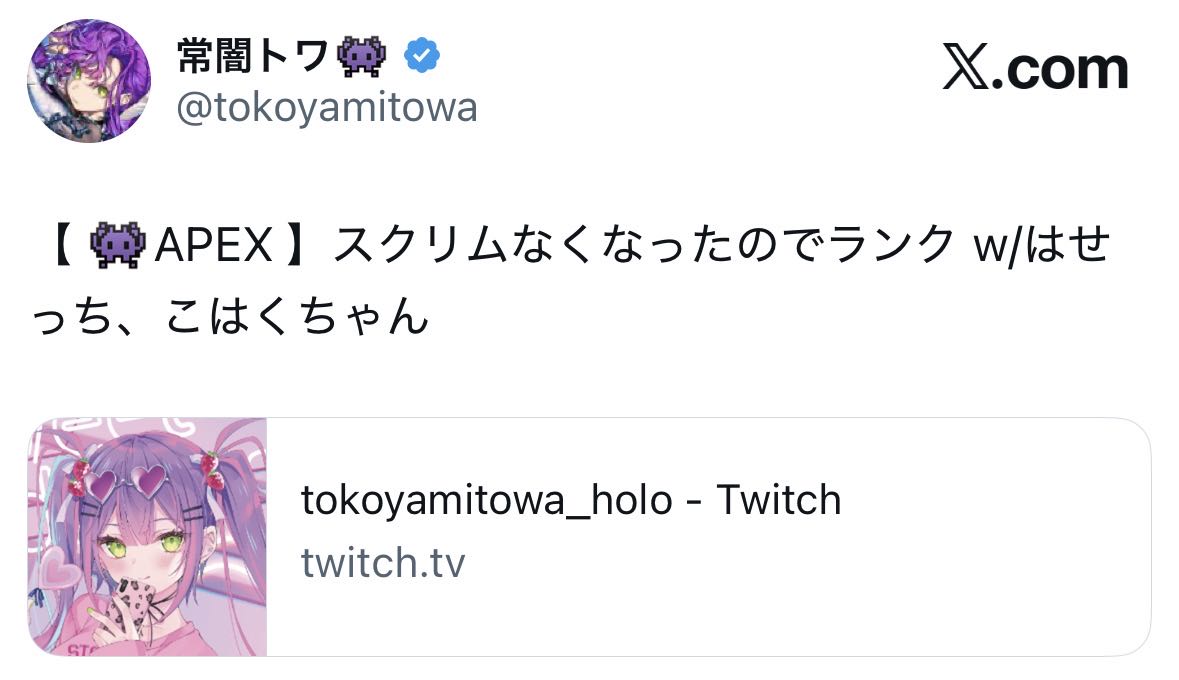Open the Twitch link card thumbnail
Image resolution: width=1179 pixels, height=680 pixels.
(148, 537)
